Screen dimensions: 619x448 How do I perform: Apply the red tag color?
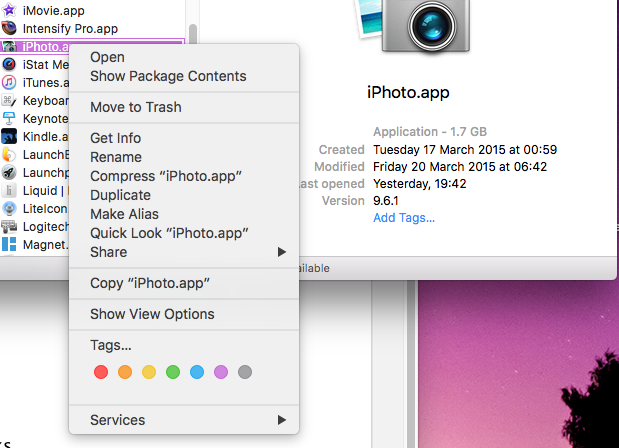101,372
